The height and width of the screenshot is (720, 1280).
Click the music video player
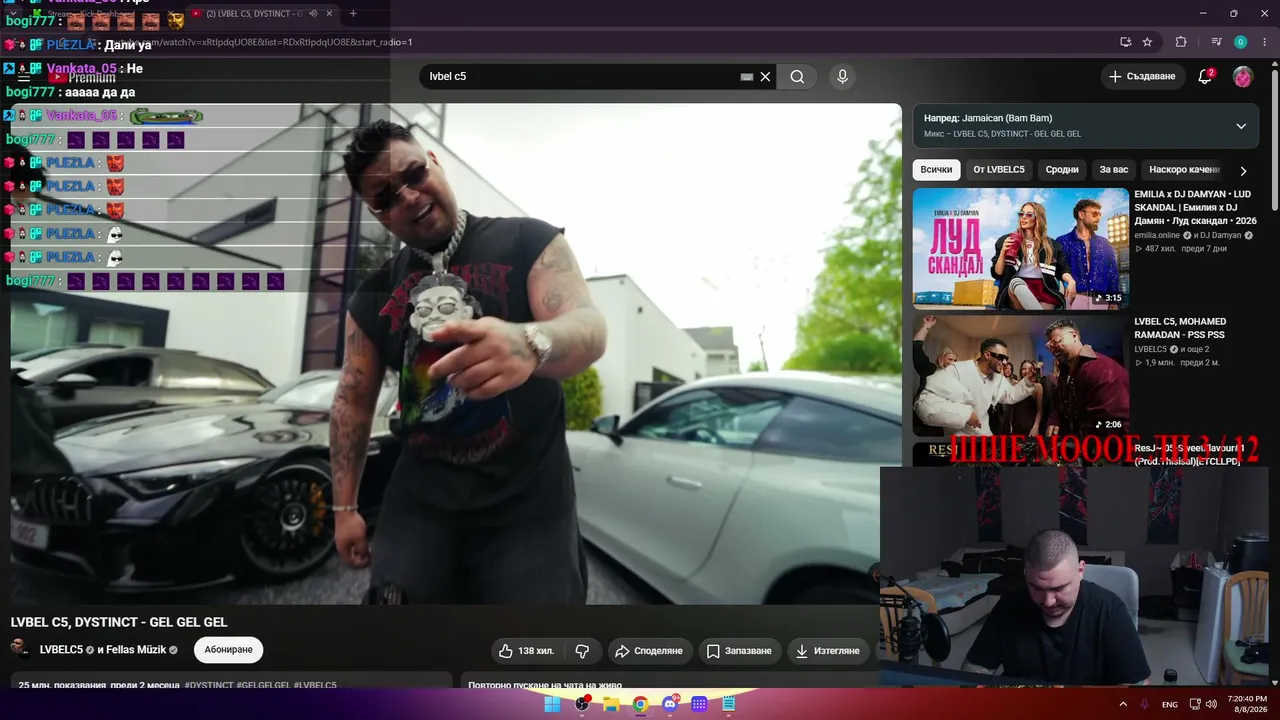(456, 354)
